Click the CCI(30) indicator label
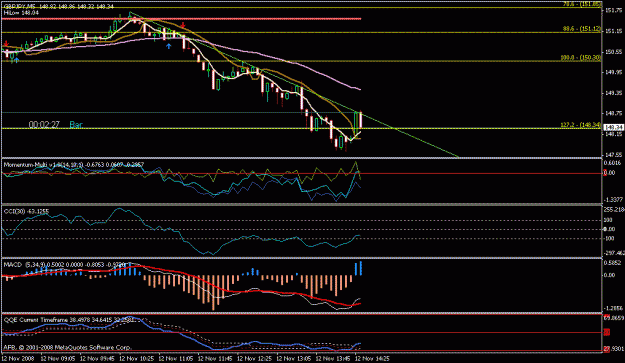 click(x=26, y=211)
